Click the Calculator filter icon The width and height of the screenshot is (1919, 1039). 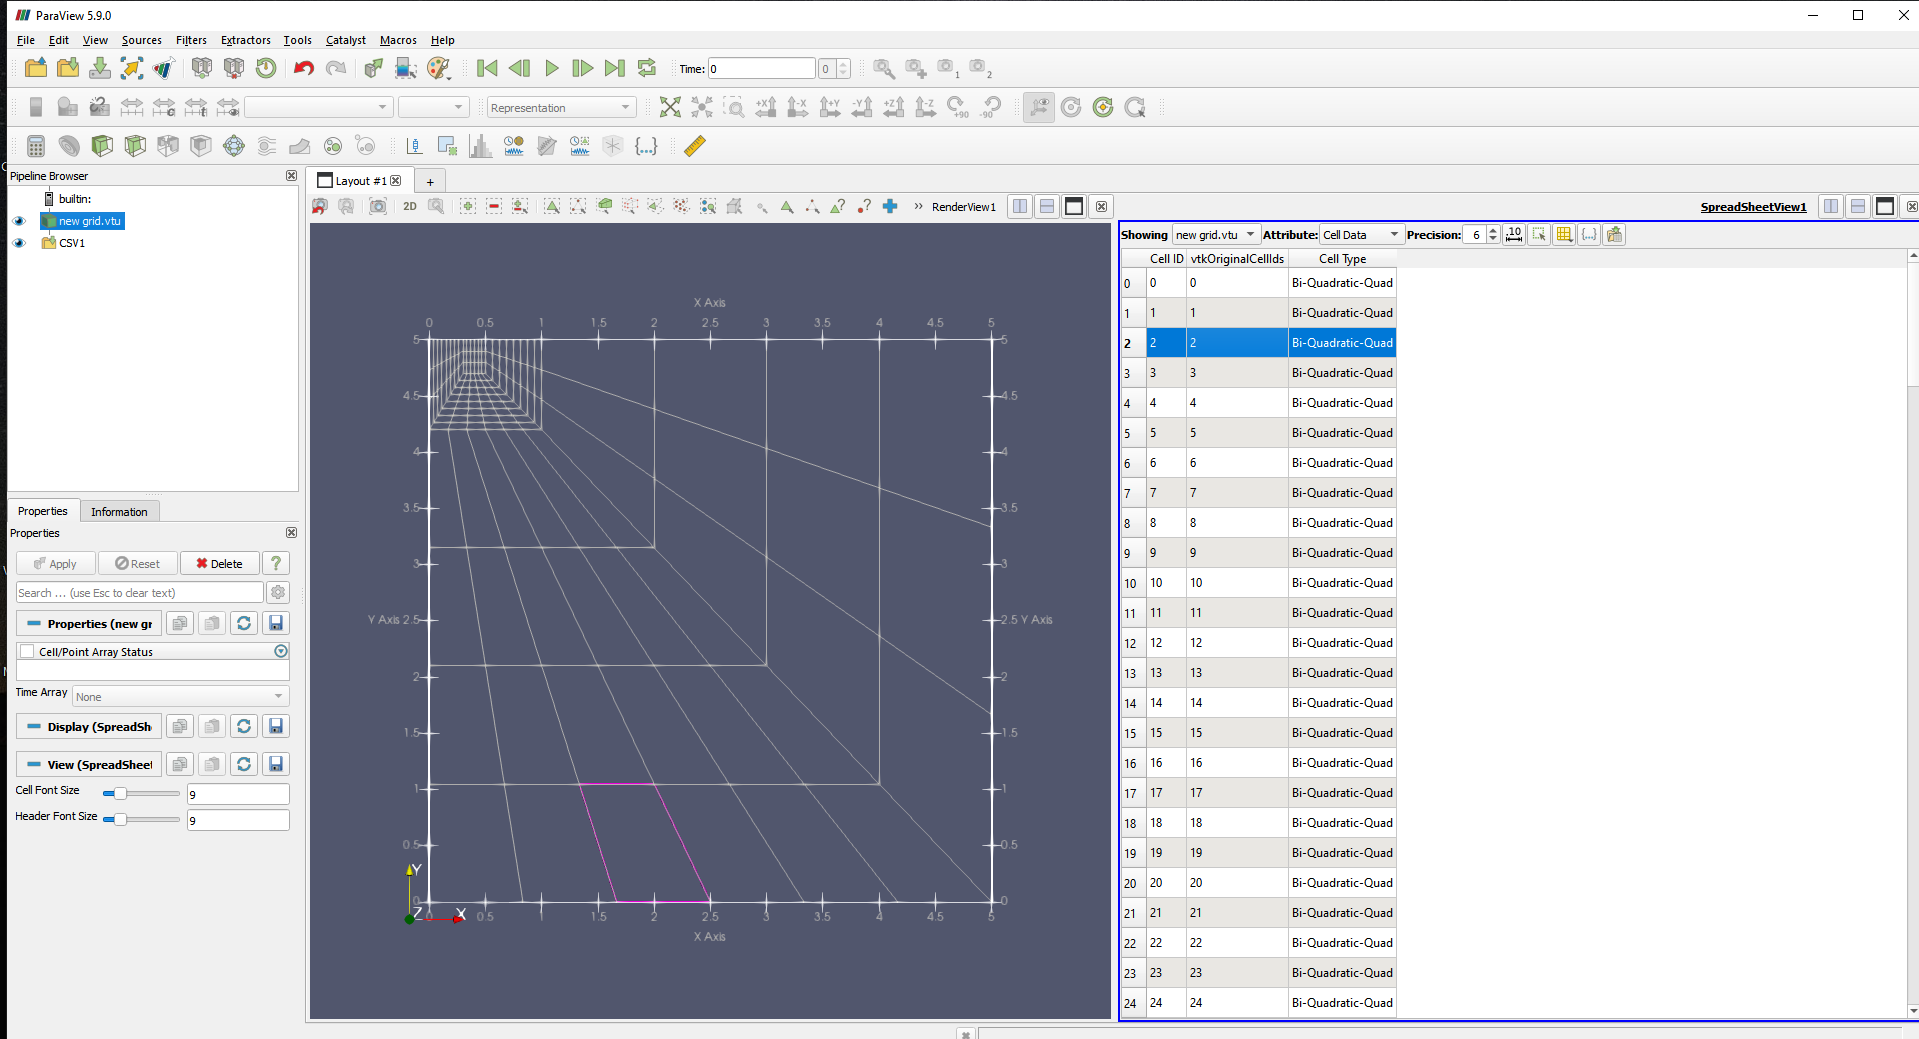coord(36,146)
